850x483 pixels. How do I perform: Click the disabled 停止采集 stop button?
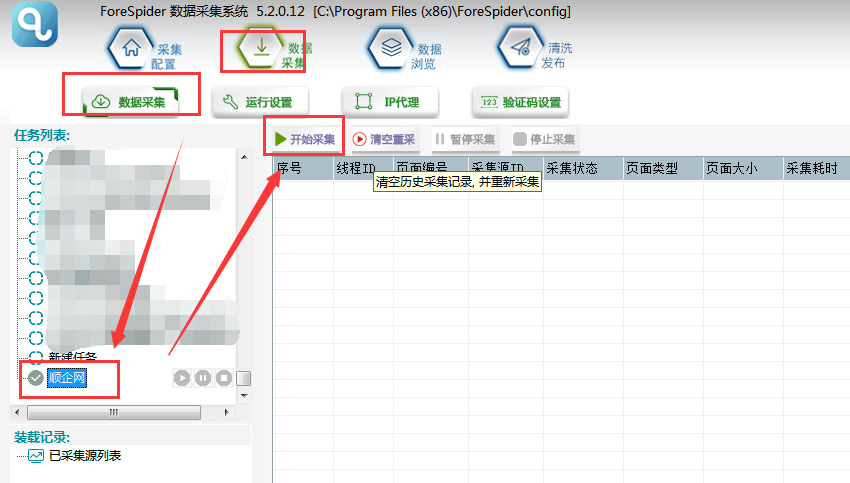pyautogui.click(x=544, y=139)
